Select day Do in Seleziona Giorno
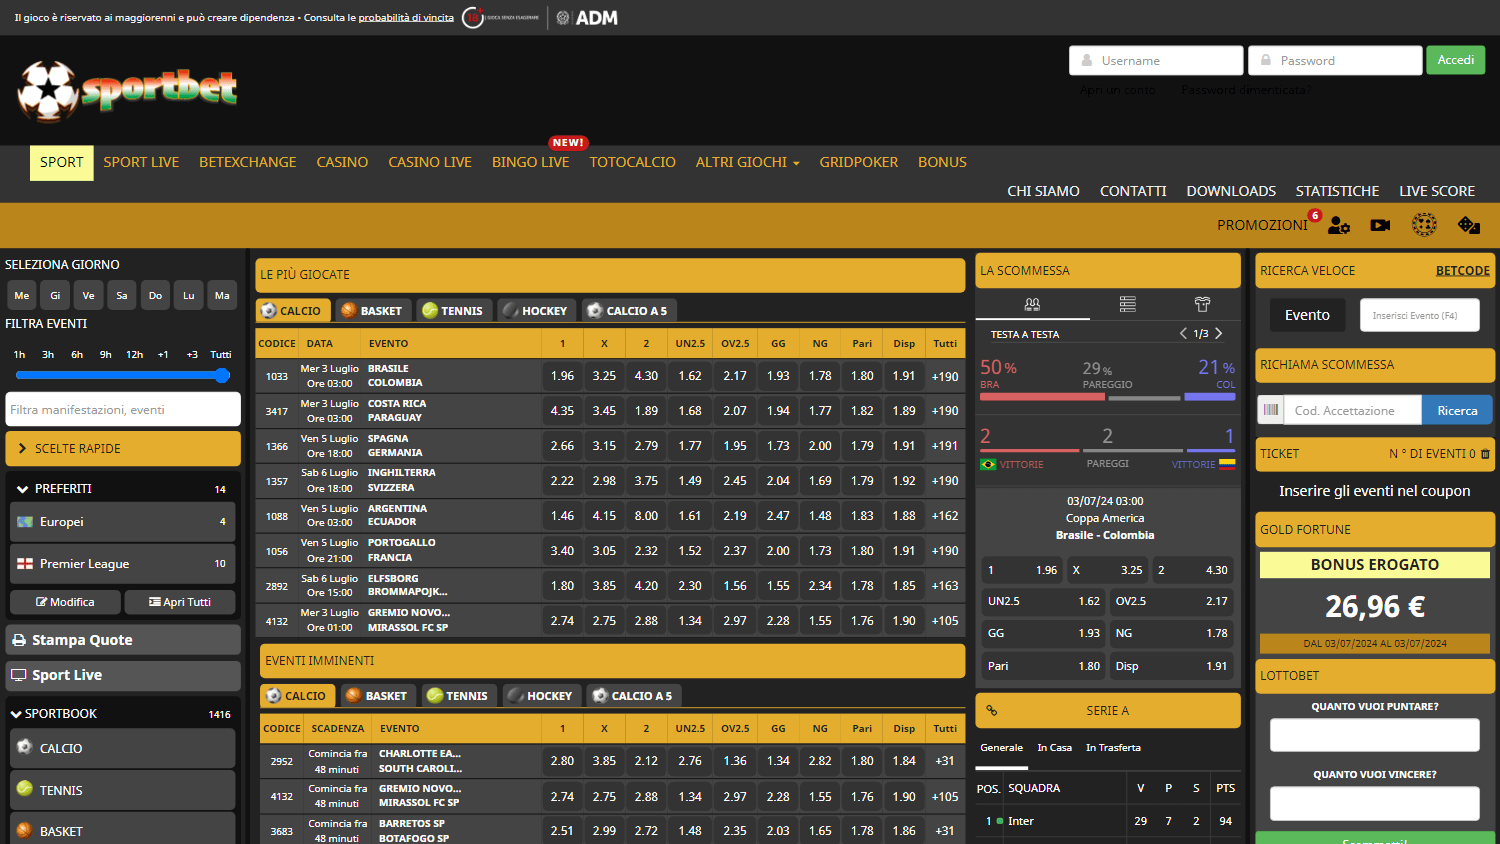This screenshot has height=844, width=1500. pyautogui.click(x=155, y=295)
